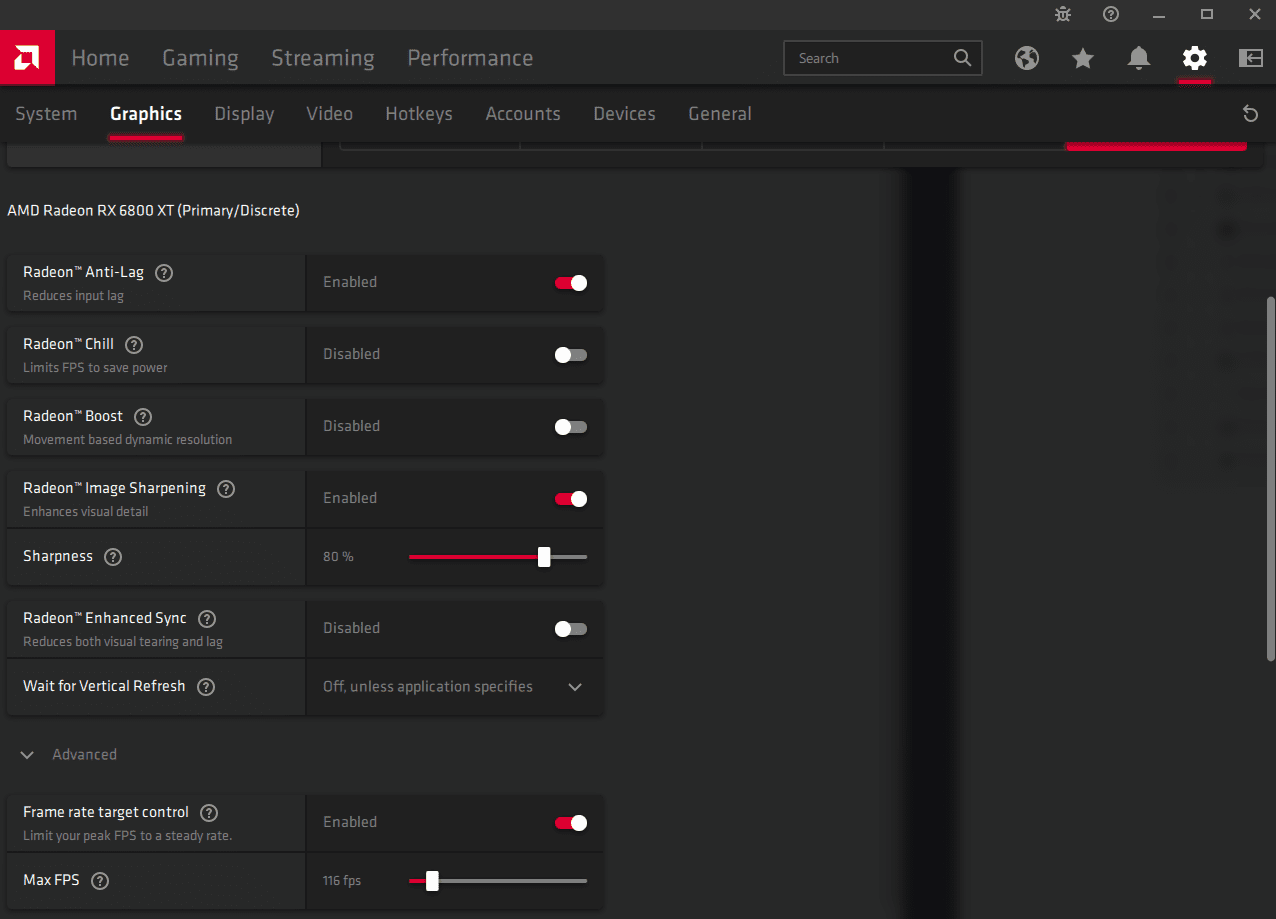Turn off Radeon Image Sharpening
Viewport: 1276px width, 919px height.
pos(571,499)
